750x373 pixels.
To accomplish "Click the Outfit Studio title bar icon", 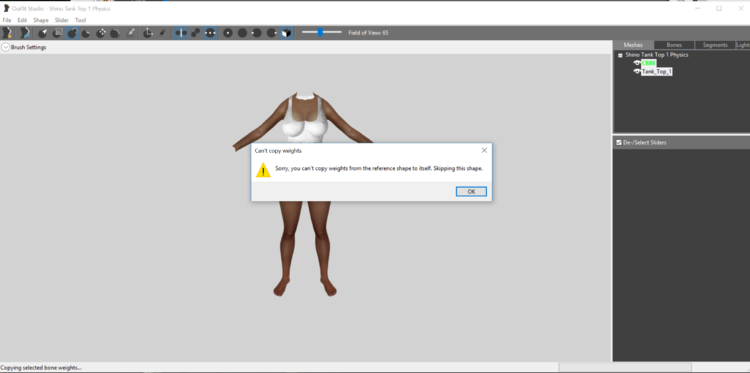I will (6, 9).
